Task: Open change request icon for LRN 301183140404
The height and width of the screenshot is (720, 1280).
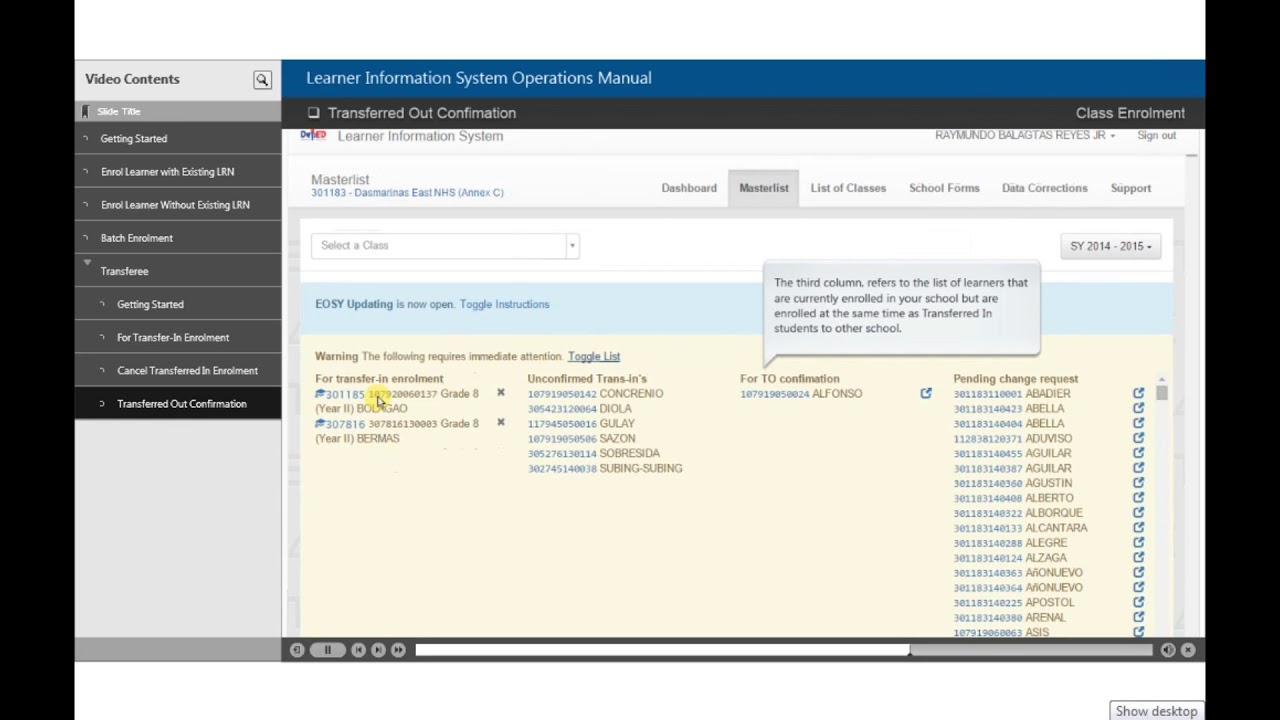Action: click(1138, 424)
